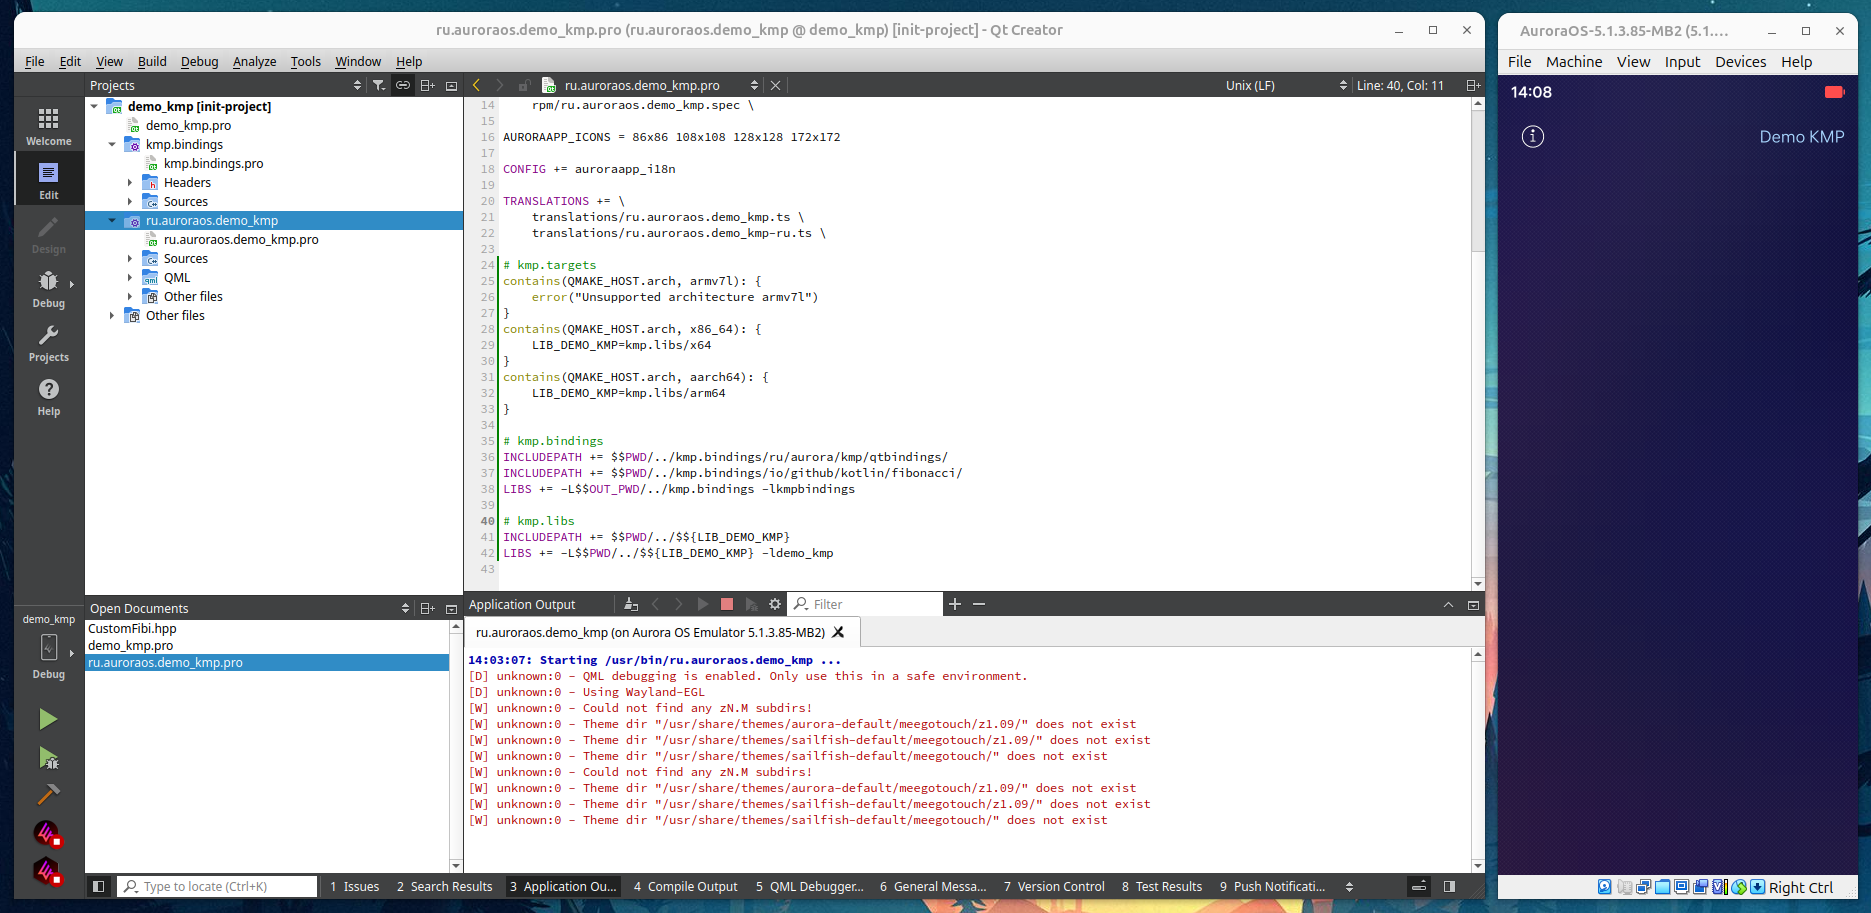Click the green Run button
This screenshot has height=913, width=1871.
pos(47,719)
